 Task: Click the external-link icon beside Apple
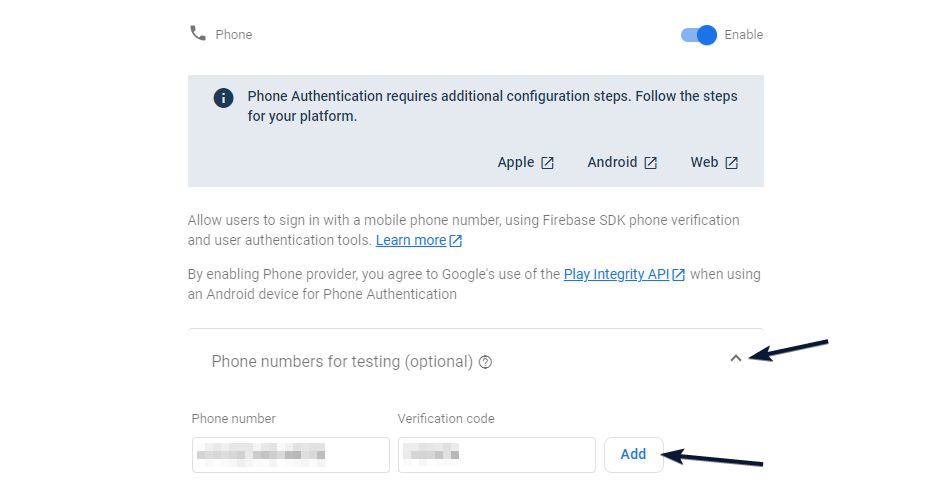click(547, 163)
